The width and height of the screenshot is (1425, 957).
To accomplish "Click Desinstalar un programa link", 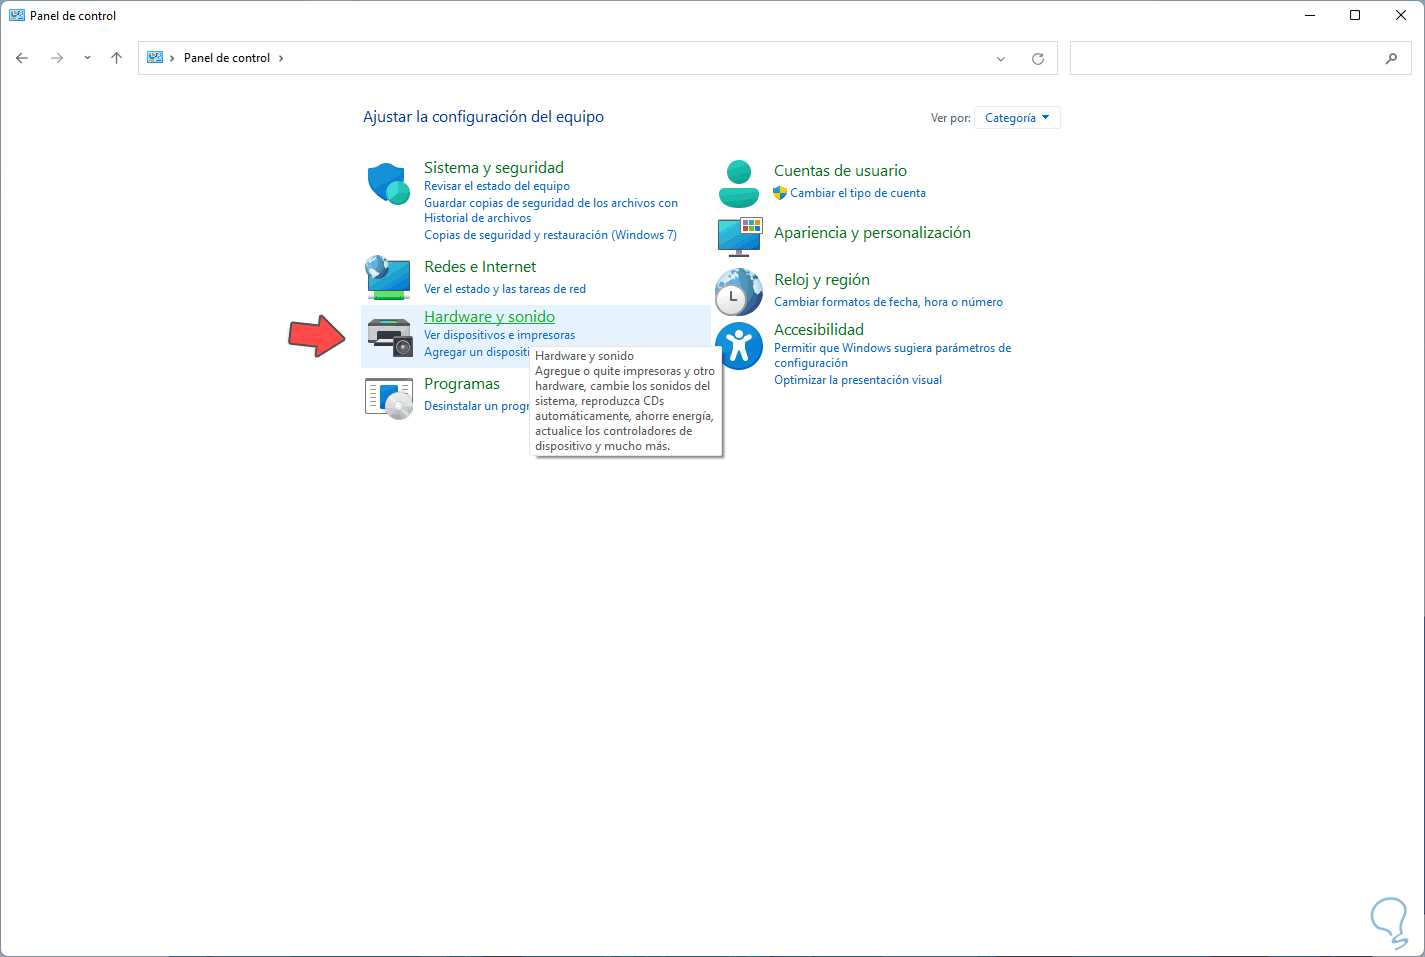I will tap(477, 406).
